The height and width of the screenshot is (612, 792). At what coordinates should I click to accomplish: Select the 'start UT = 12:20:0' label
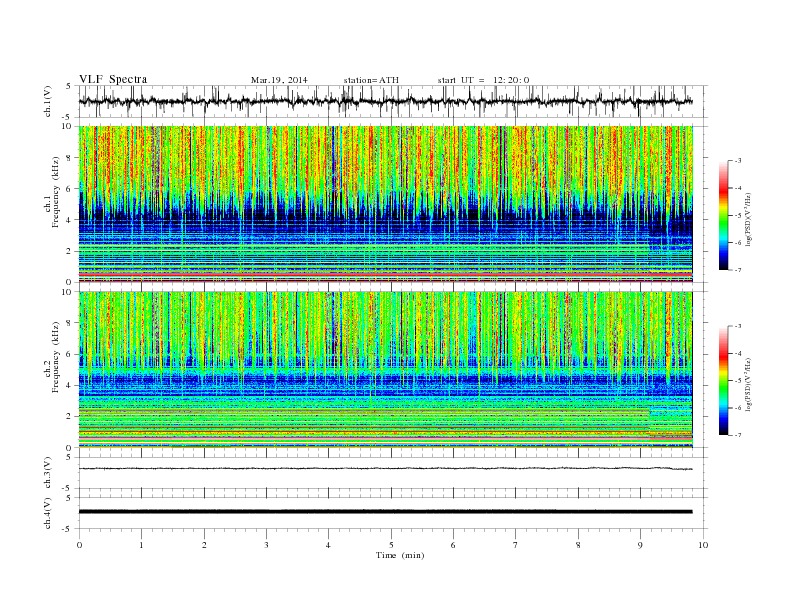(483, 80)
